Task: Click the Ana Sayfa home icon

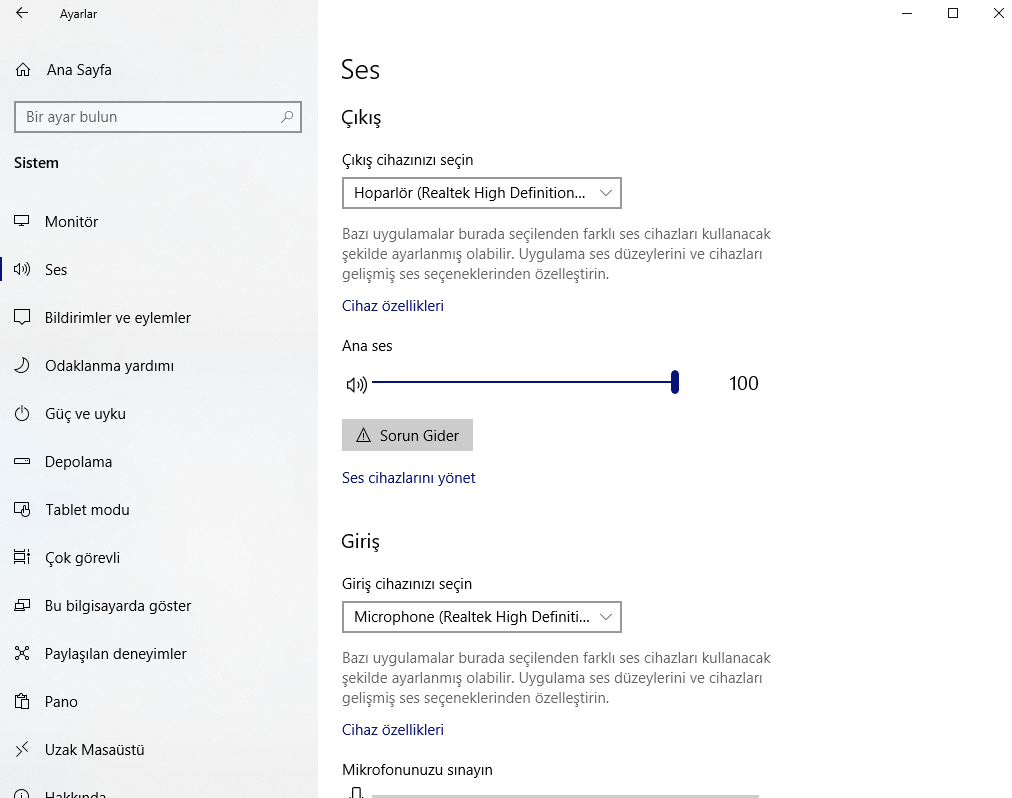Action: point(23,70)
